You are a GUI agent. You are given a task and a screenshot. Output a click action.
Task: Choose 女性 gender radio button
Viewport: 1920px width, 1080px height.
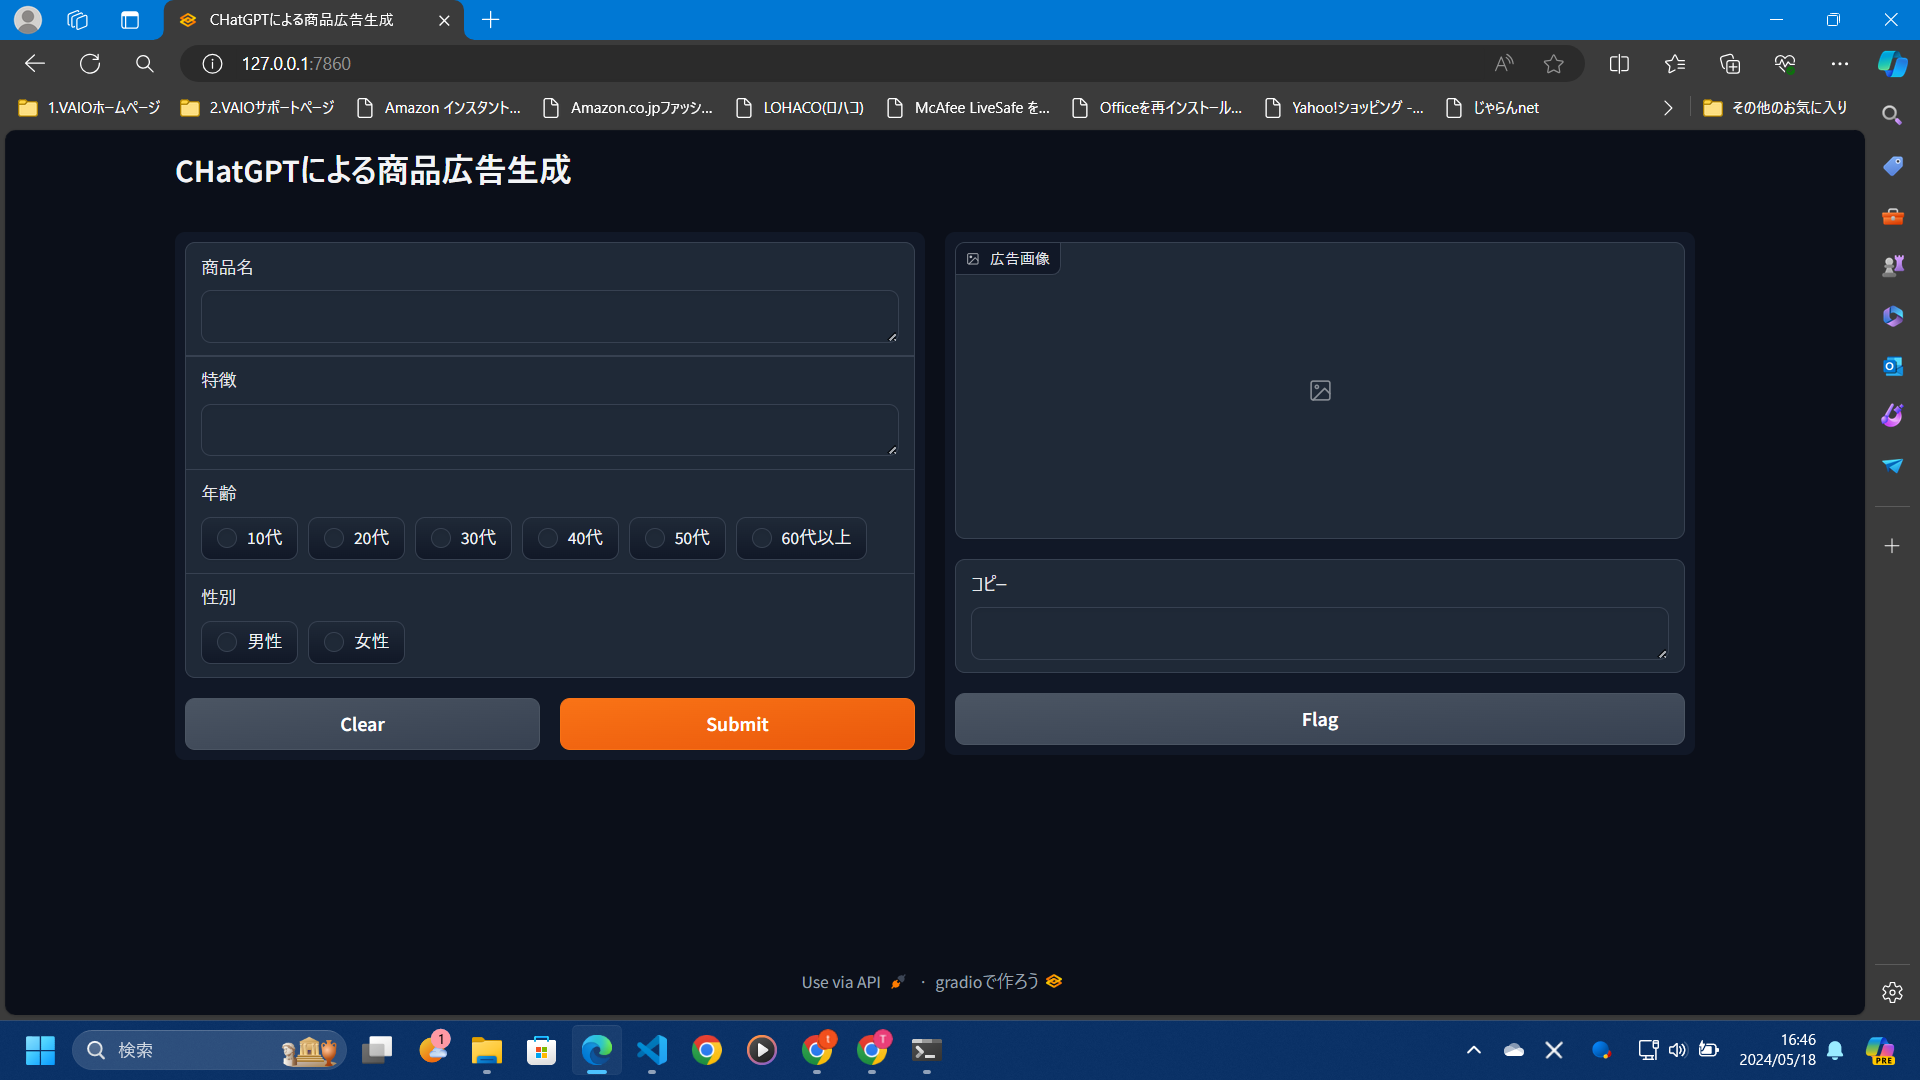(x=334, y=642)
